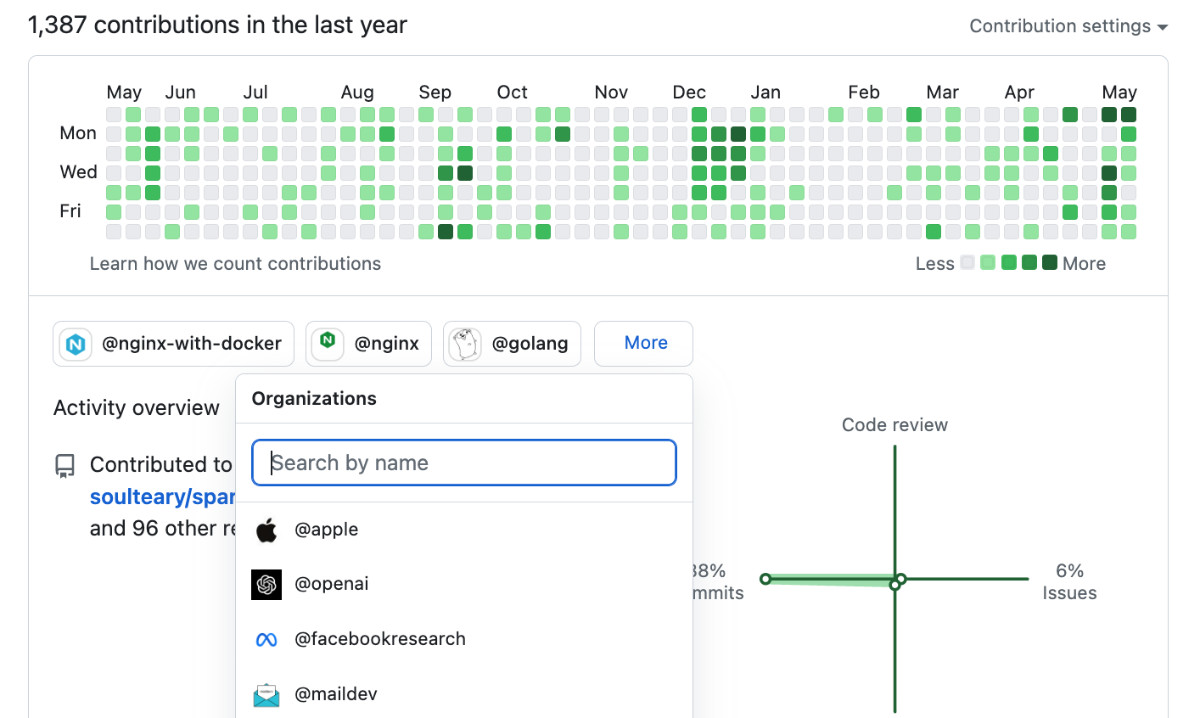Collapse the More organizations dropdown

[643, 343]
